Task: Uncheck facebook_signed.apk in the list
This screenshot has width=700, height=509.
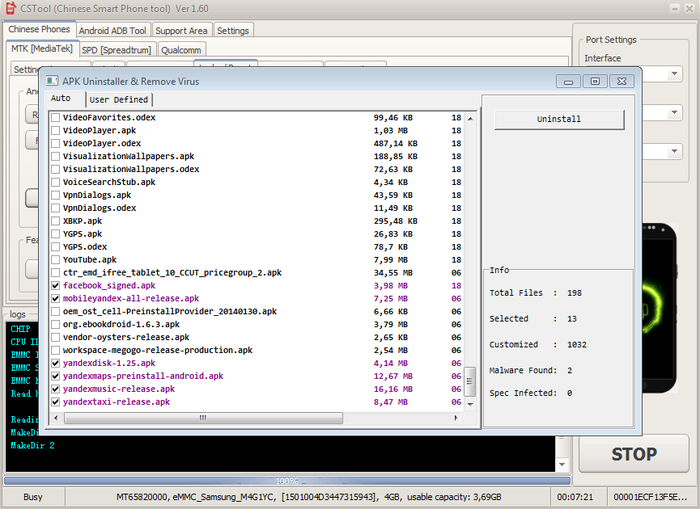Action: (56, 286)
